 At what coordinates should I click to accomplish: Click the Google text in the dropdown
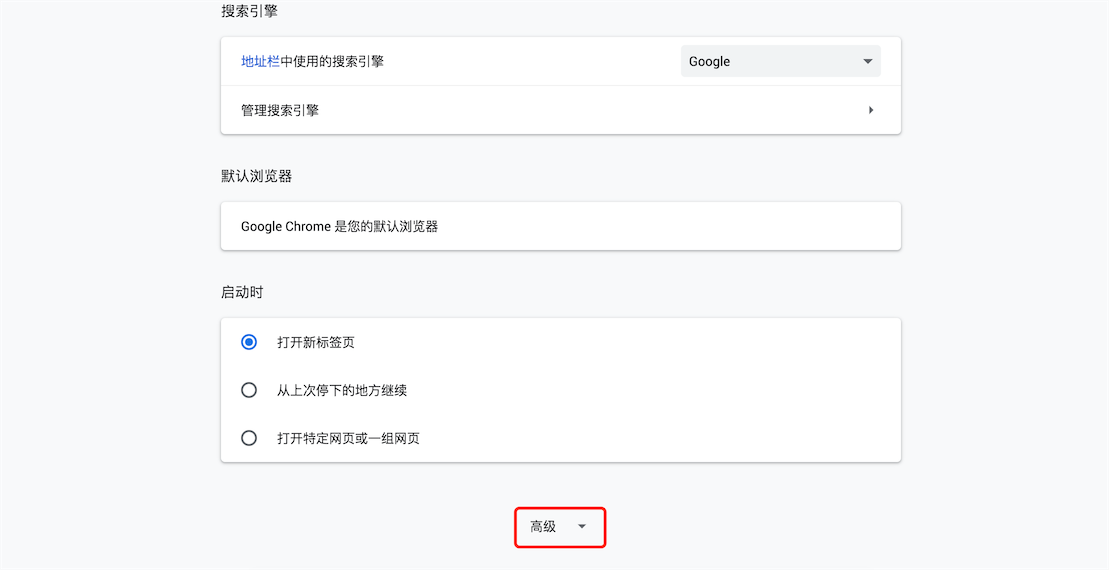point(709,62)
